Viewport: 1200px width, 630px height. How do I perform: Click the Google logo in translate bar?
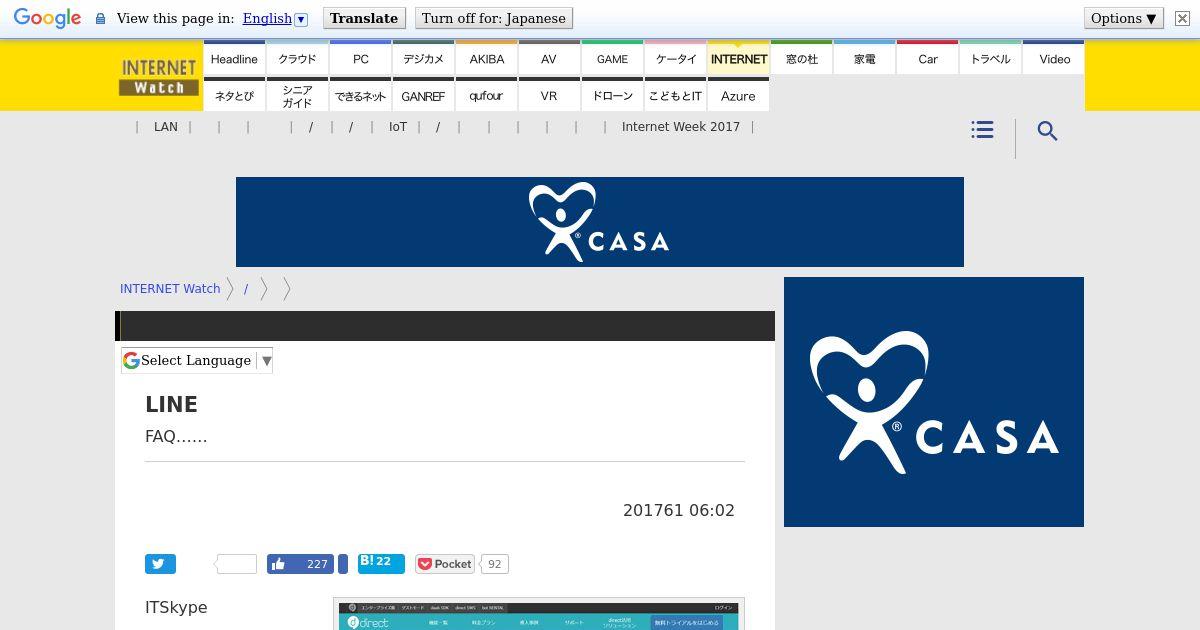pos(47,18)
